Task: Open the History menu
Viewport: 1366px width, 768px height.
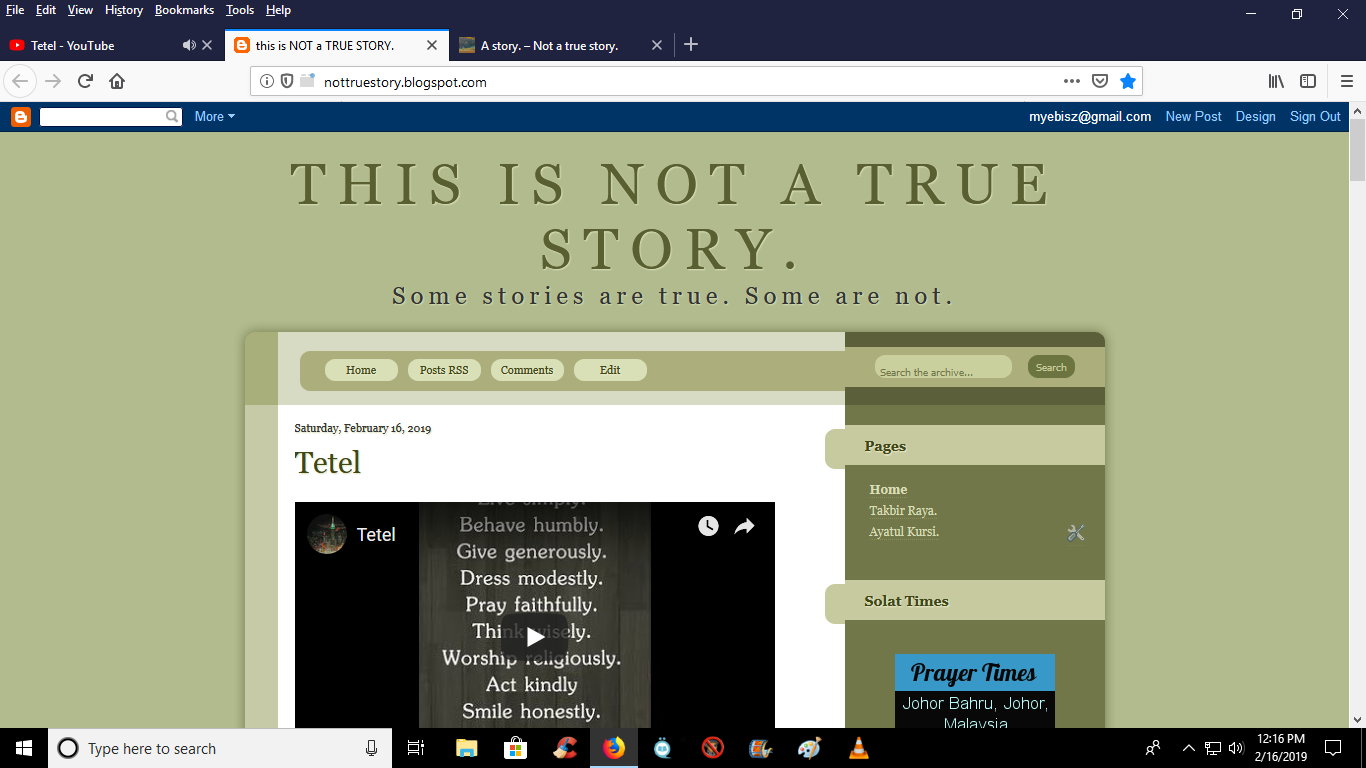Action: [x=124, y=10]
